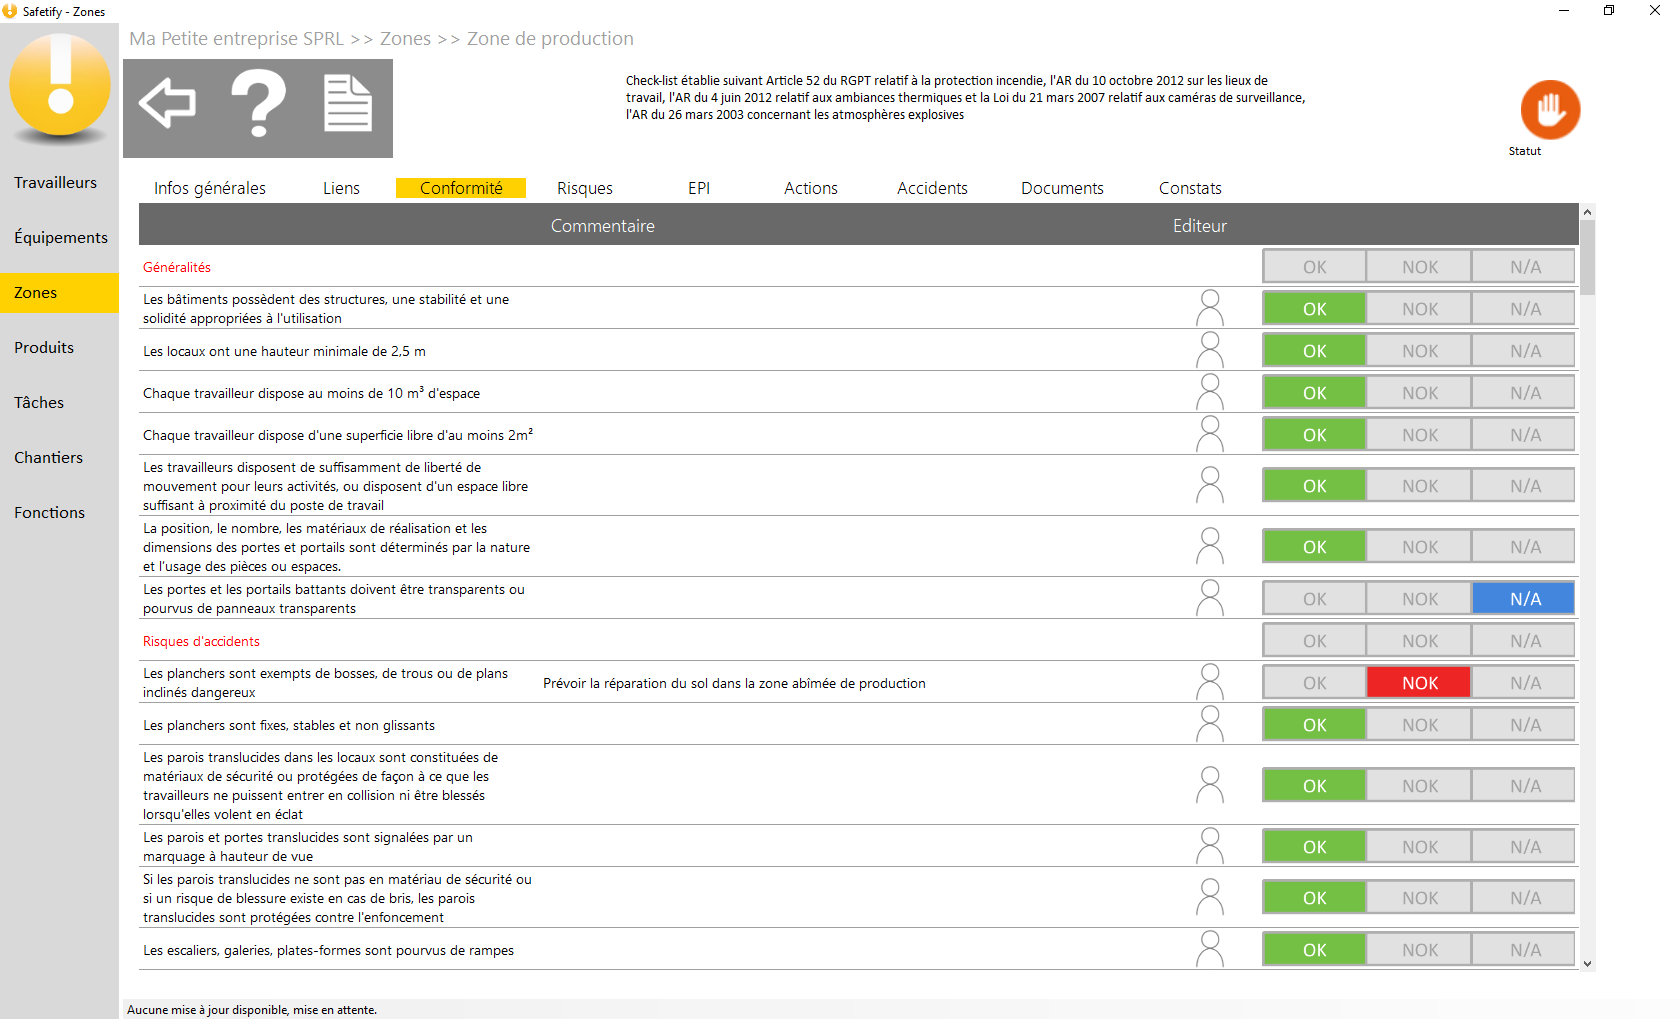Open help with the question mark icon
1680x1019 pixels.
click(258, 103)
